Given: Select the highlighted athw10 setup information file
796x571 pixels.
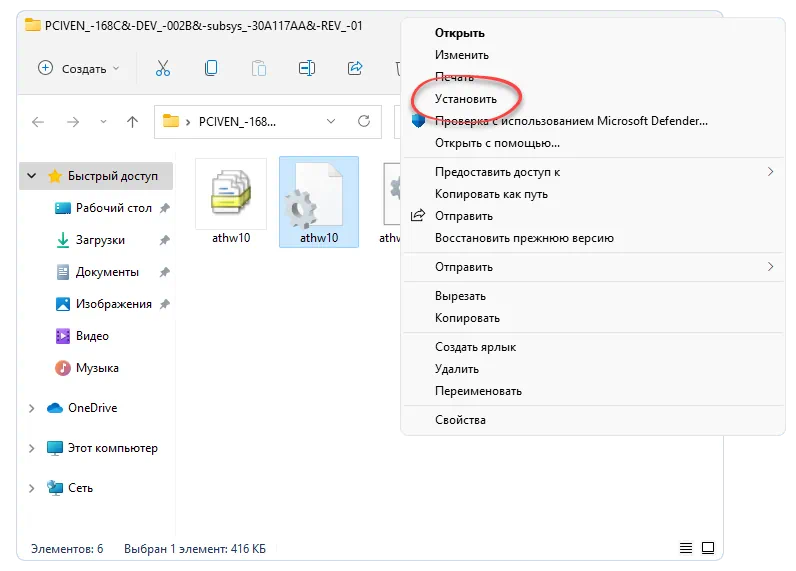Looking at the screenshot, I should [x=319, y=202].
